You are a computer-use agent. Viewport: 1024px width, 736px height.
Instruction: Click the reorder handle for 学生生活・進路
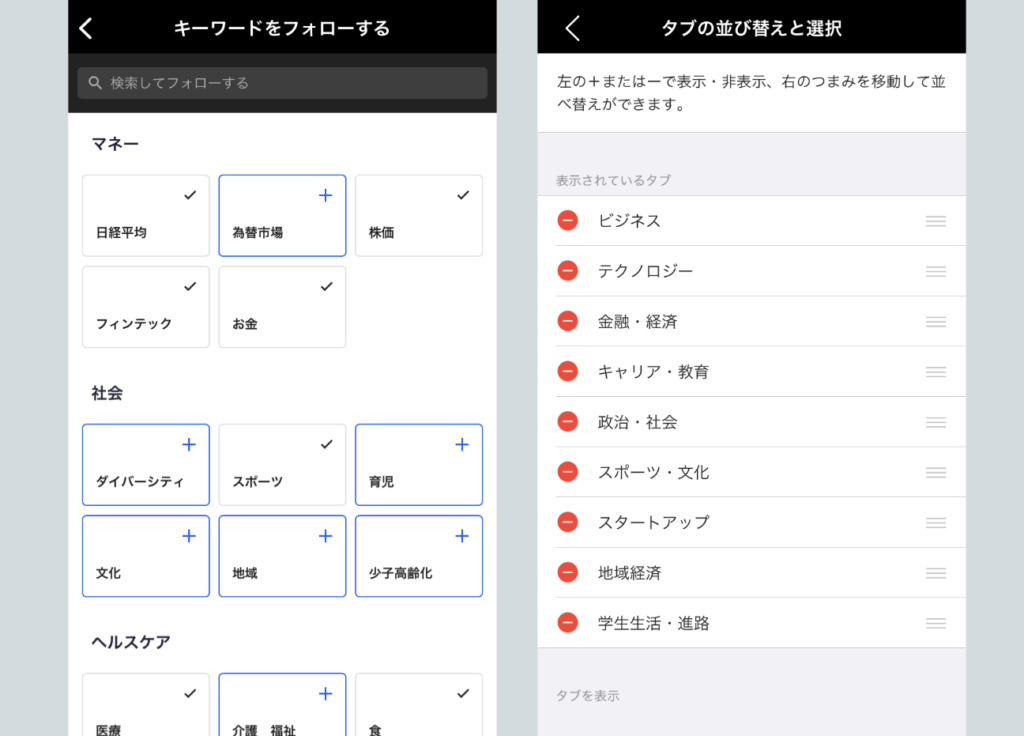point(936,624)
